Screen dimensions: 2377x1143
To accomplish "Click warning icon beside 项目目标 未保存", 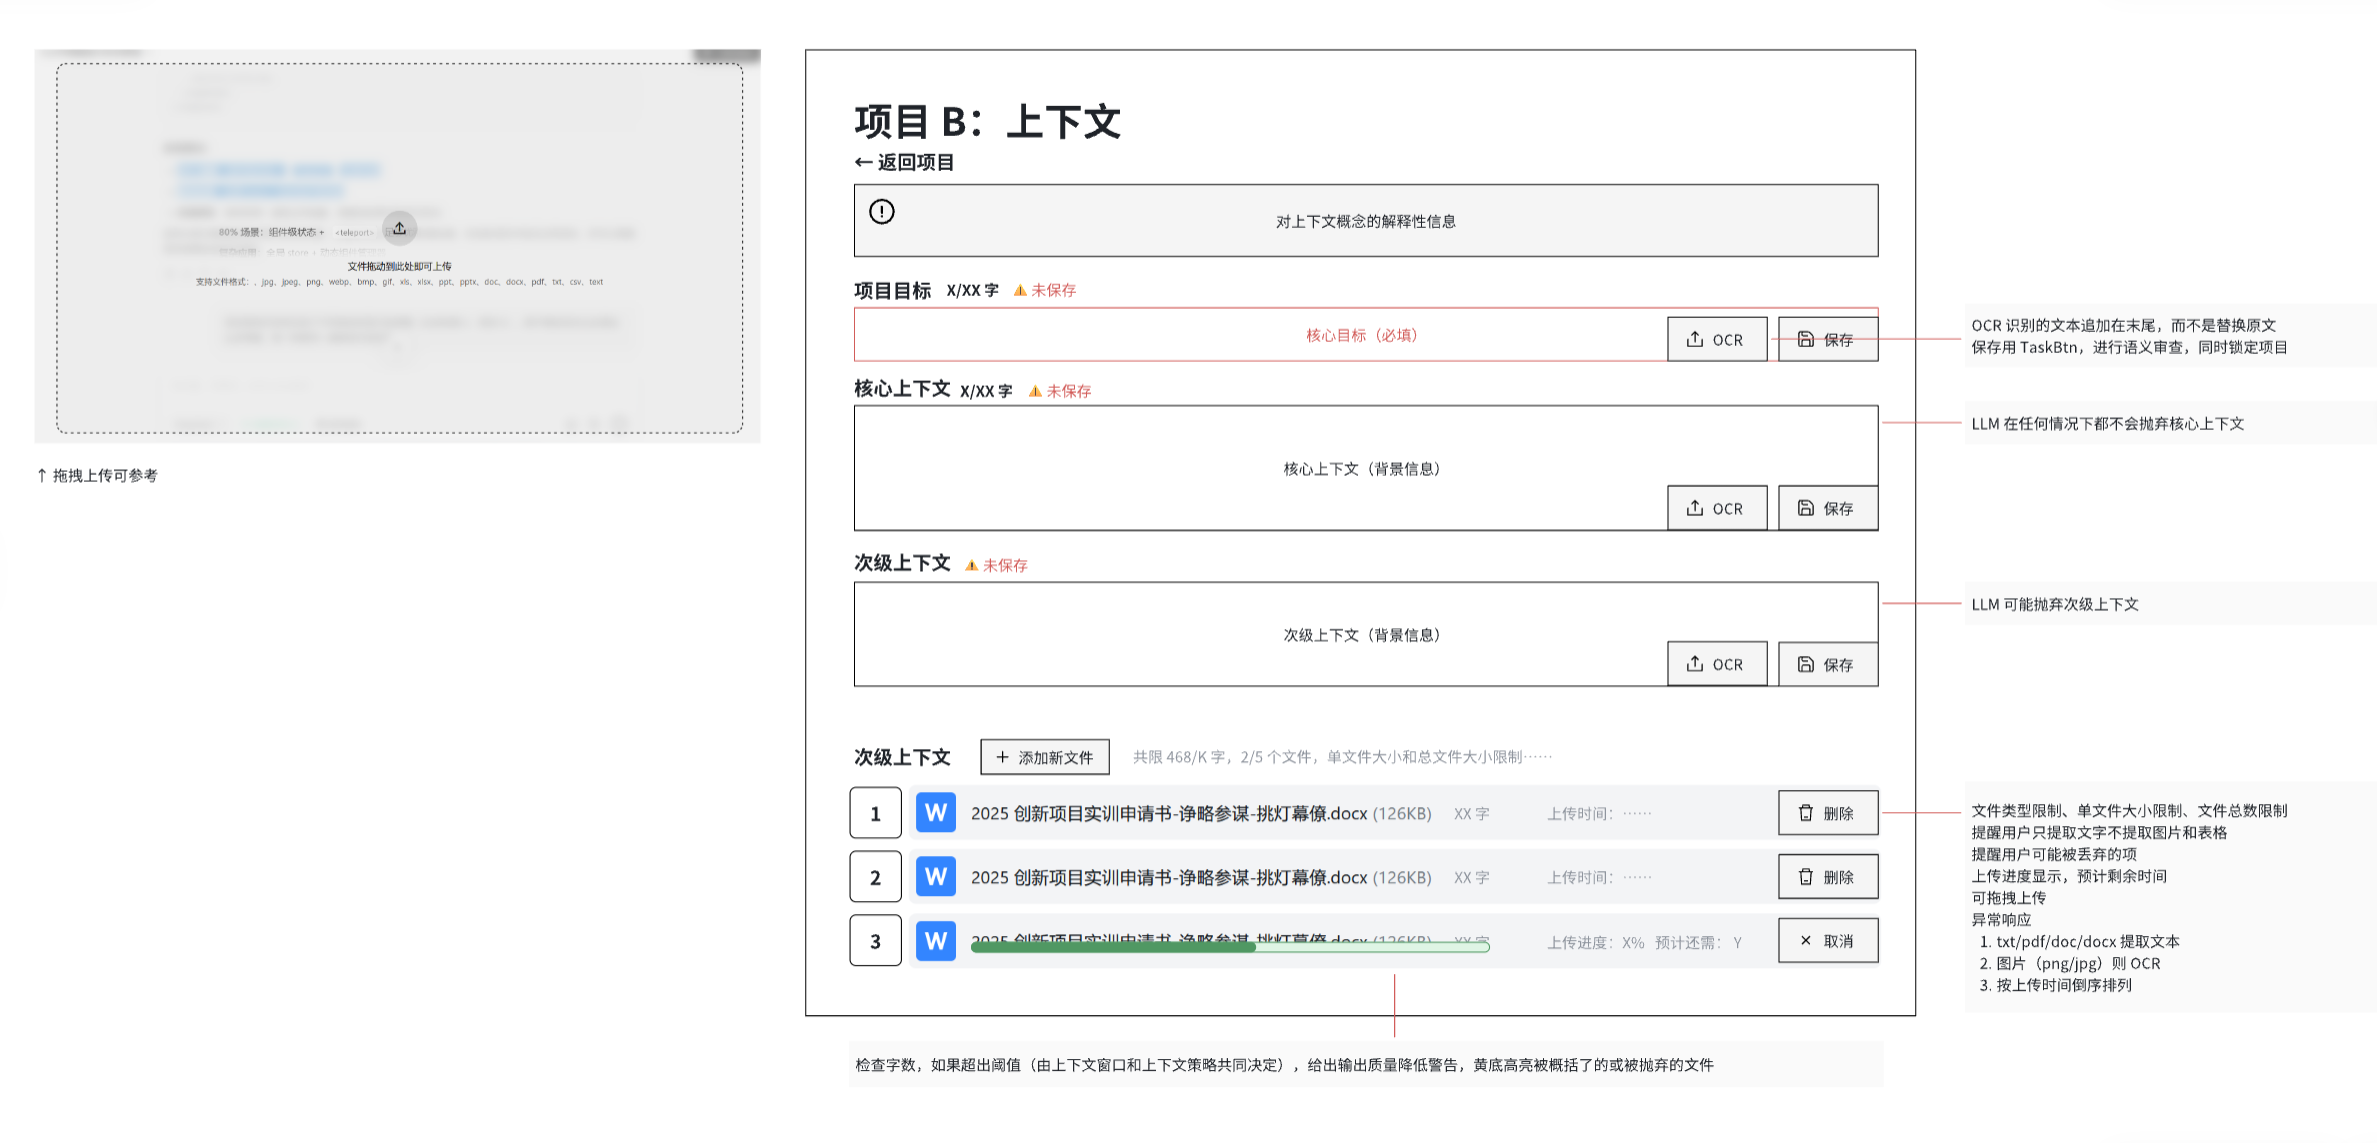I will [1019, 290].
